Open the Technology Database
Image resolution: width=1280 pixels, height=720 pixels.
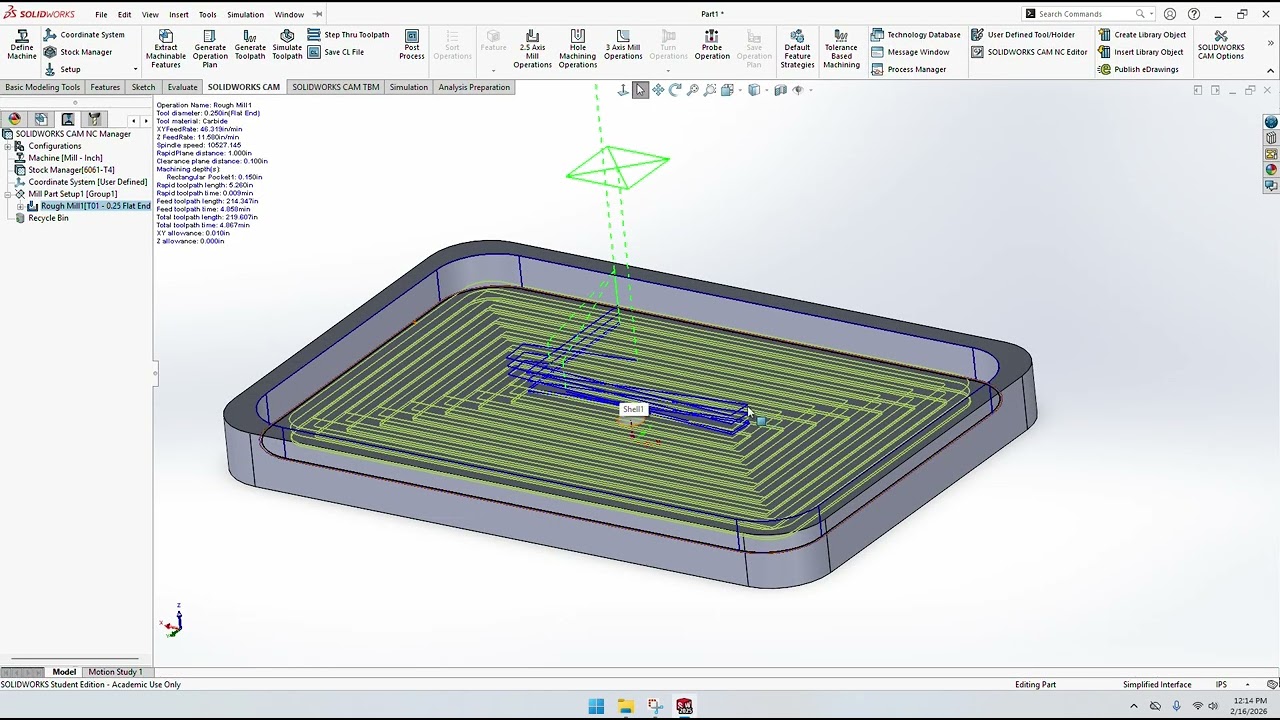915,35
